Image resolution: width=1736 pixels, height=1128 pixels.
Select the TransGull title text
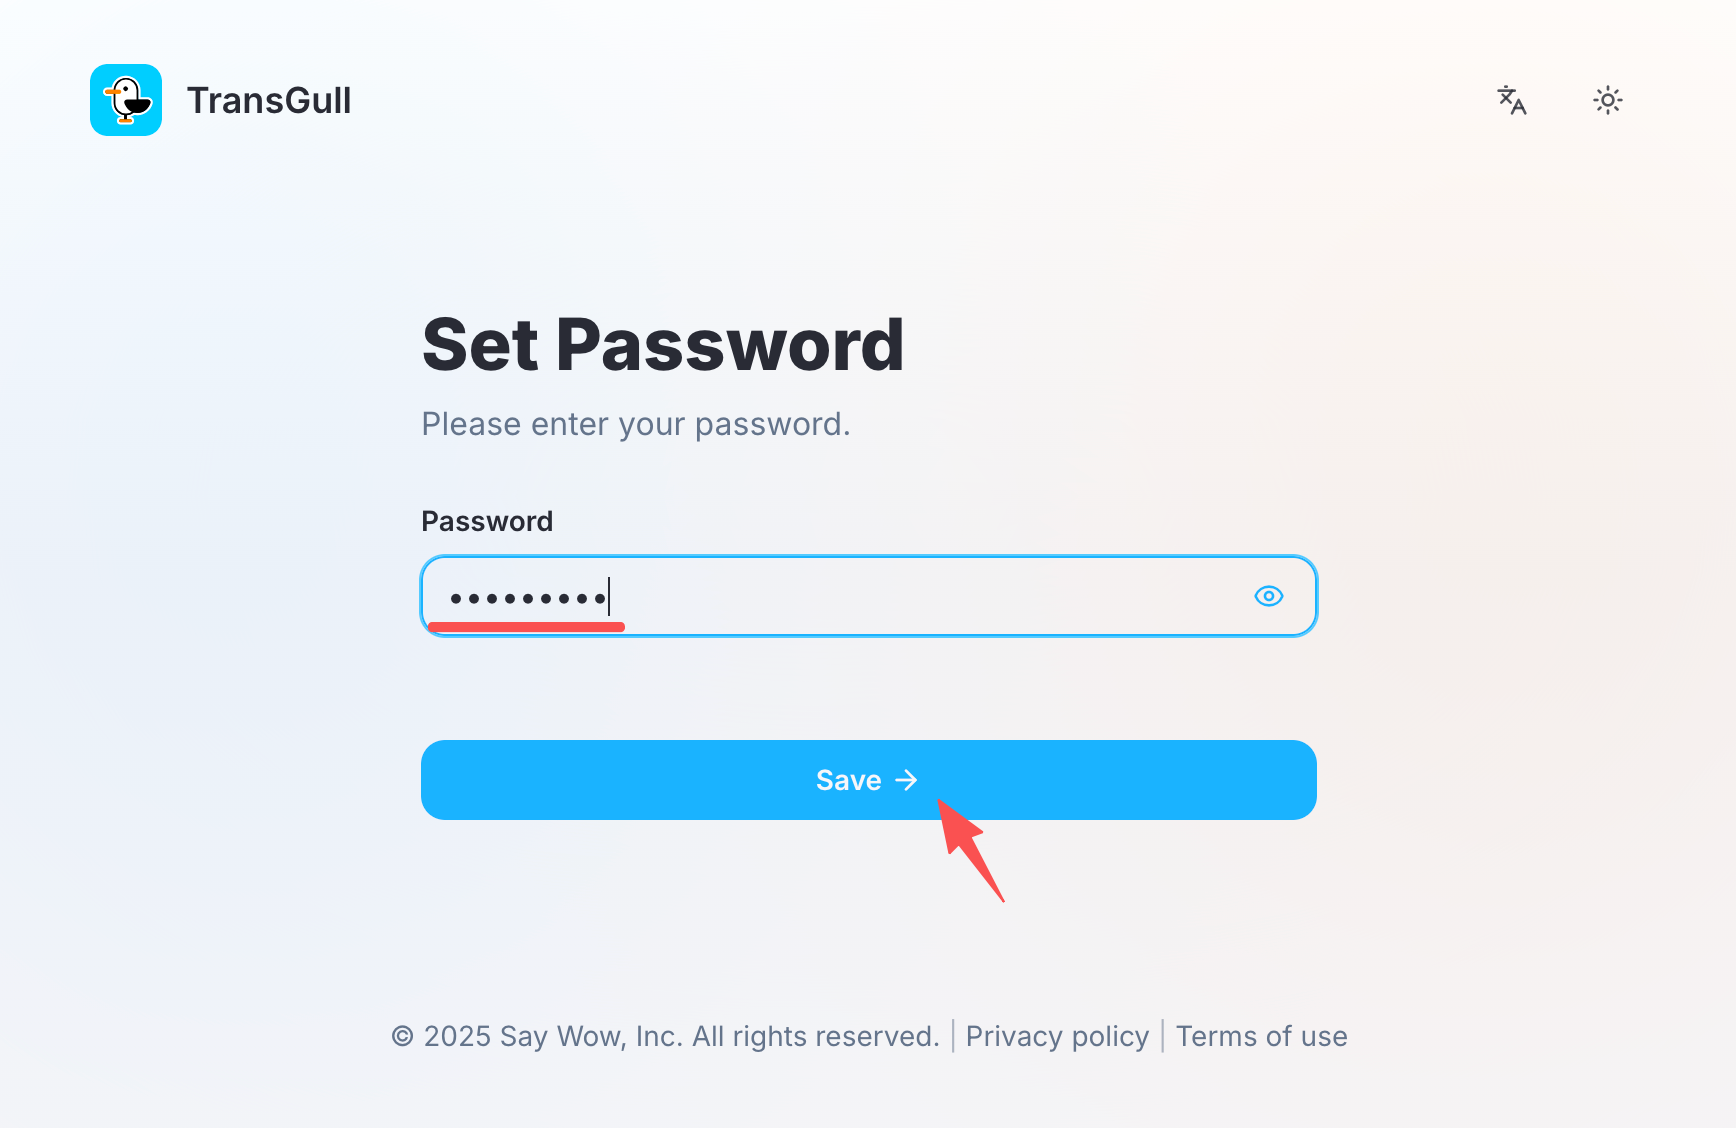pos(269,99)
